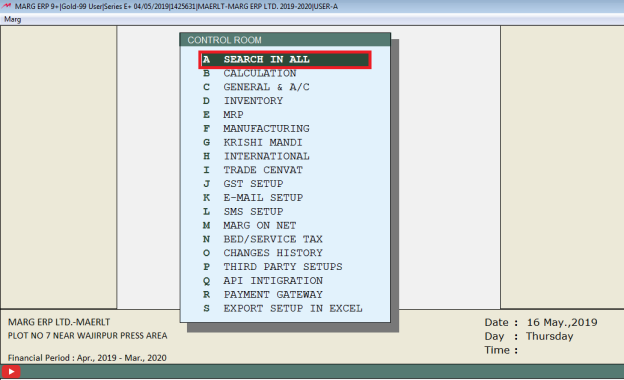This screenshot has height=380, width=624.
Task: Select SEARCH IN ALL option
Action: pyautogui.click(x=285, y=60)
